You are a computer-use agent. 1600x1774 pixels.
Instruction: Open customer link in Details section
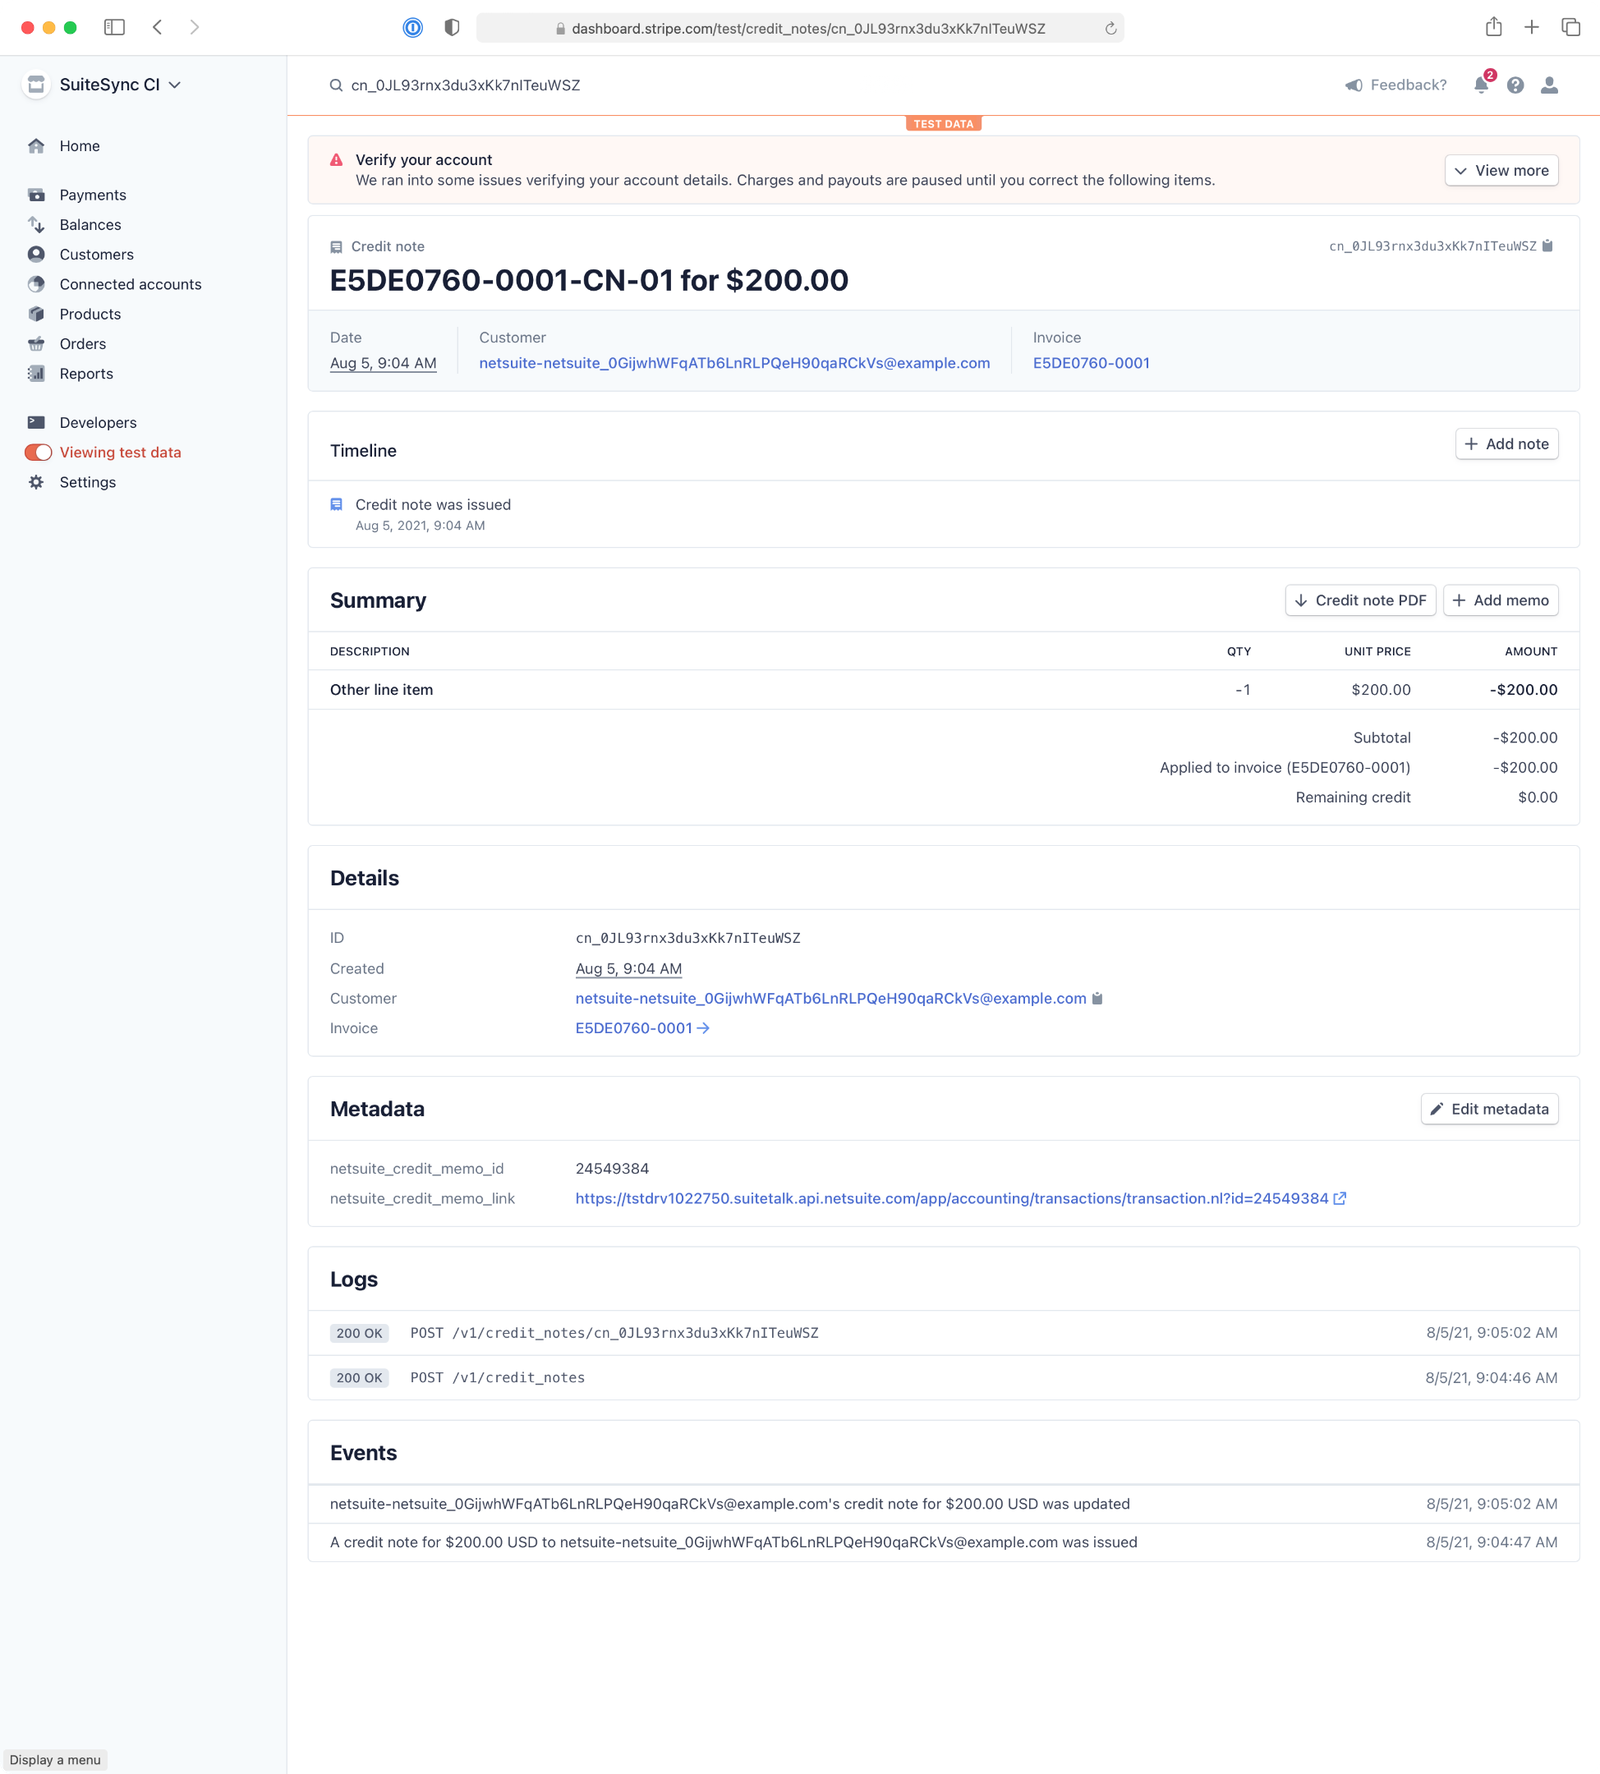point(830,998)
